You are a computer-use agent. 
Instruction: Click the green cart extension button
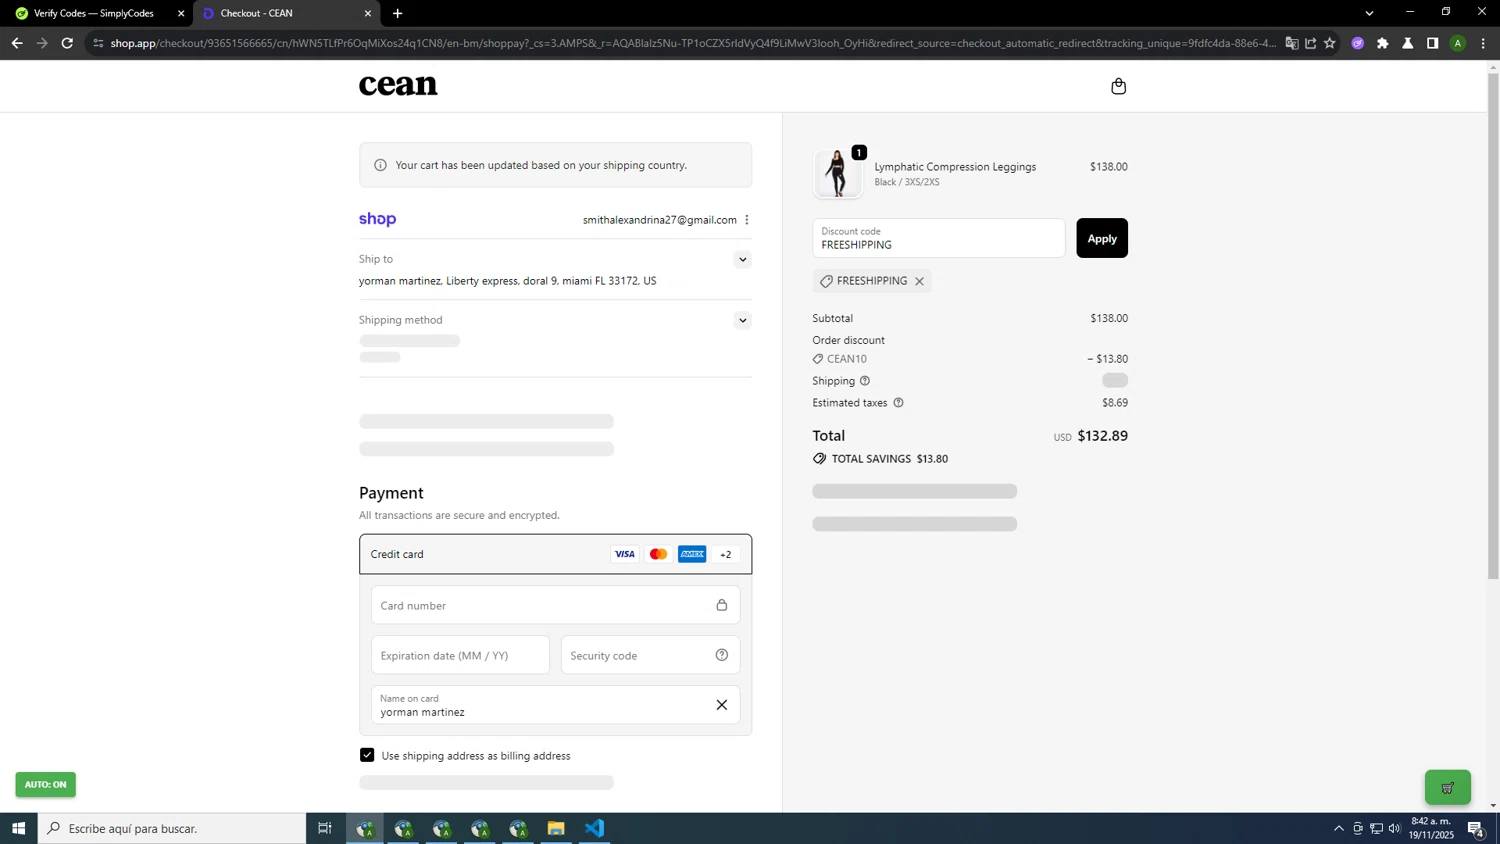1447,787
